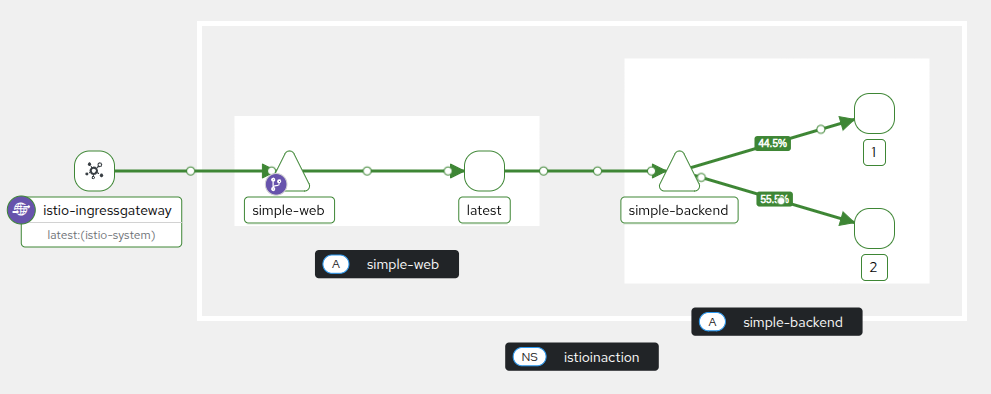Select the version 2 workload node
Viewport: 991px width, 394px height.
point(874,228)
